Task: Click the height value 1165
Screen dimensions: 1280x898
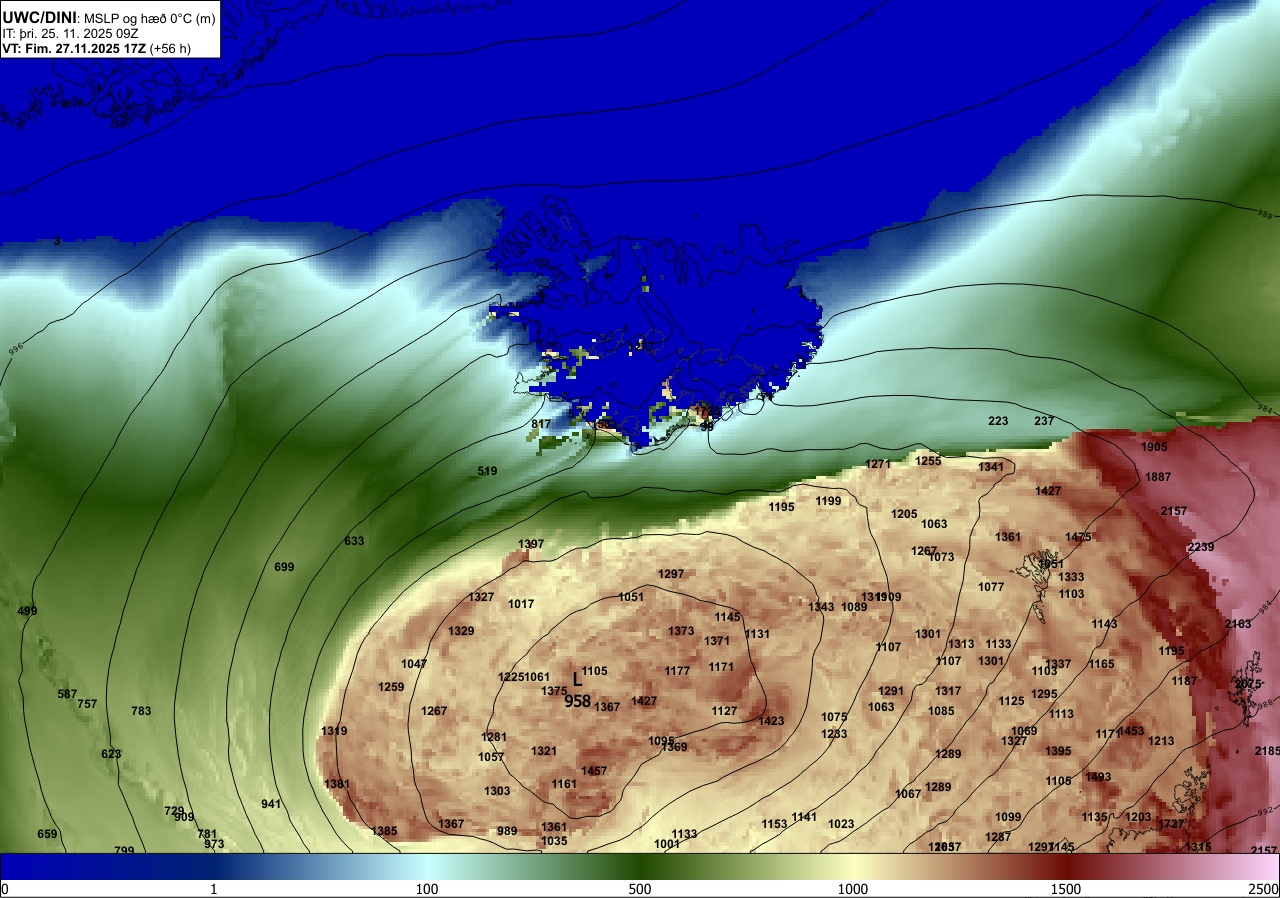Action: click(1101, 664)
